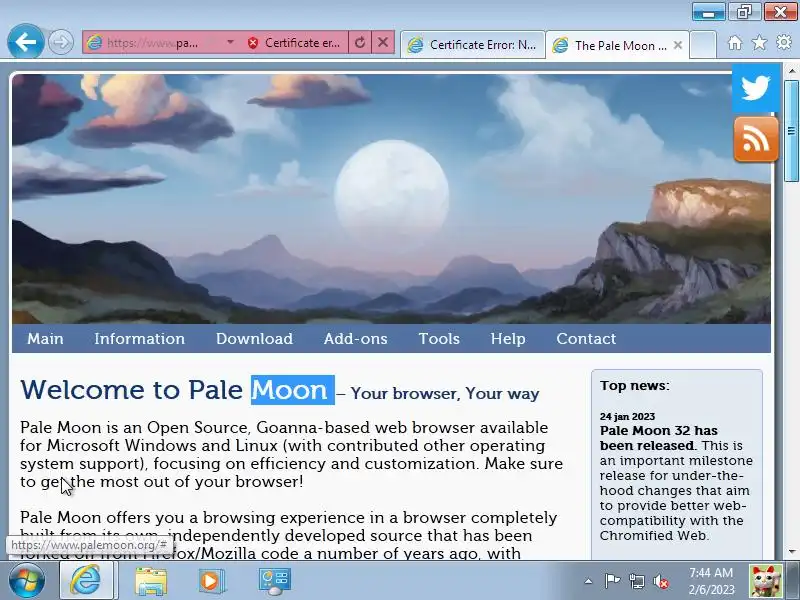Image resolution: width=800 pixels, height=600 pixels.
Task: Launch Windows Media Player from taskbar
Action: [x=211, y=581]
